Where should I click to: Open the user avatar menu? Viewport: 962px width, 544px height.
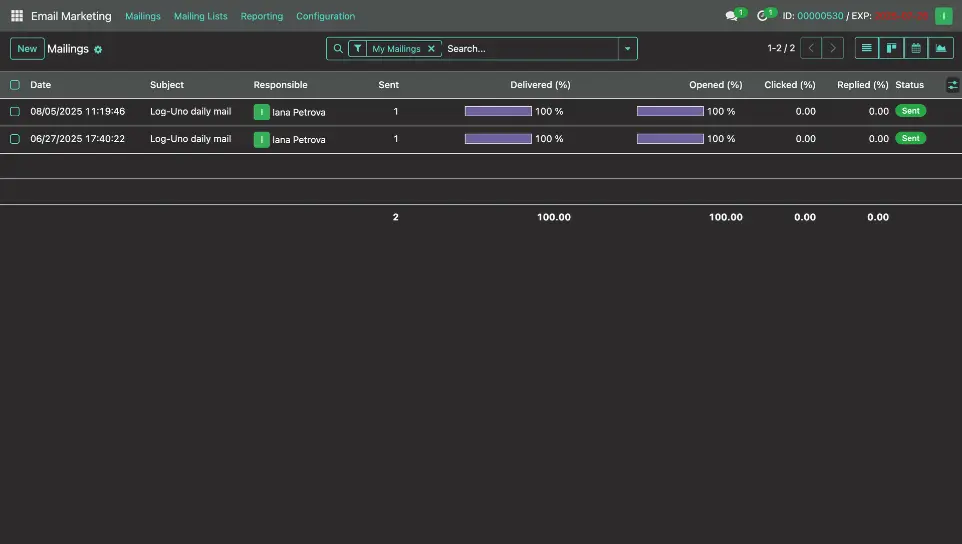click(x=943, y=16)
